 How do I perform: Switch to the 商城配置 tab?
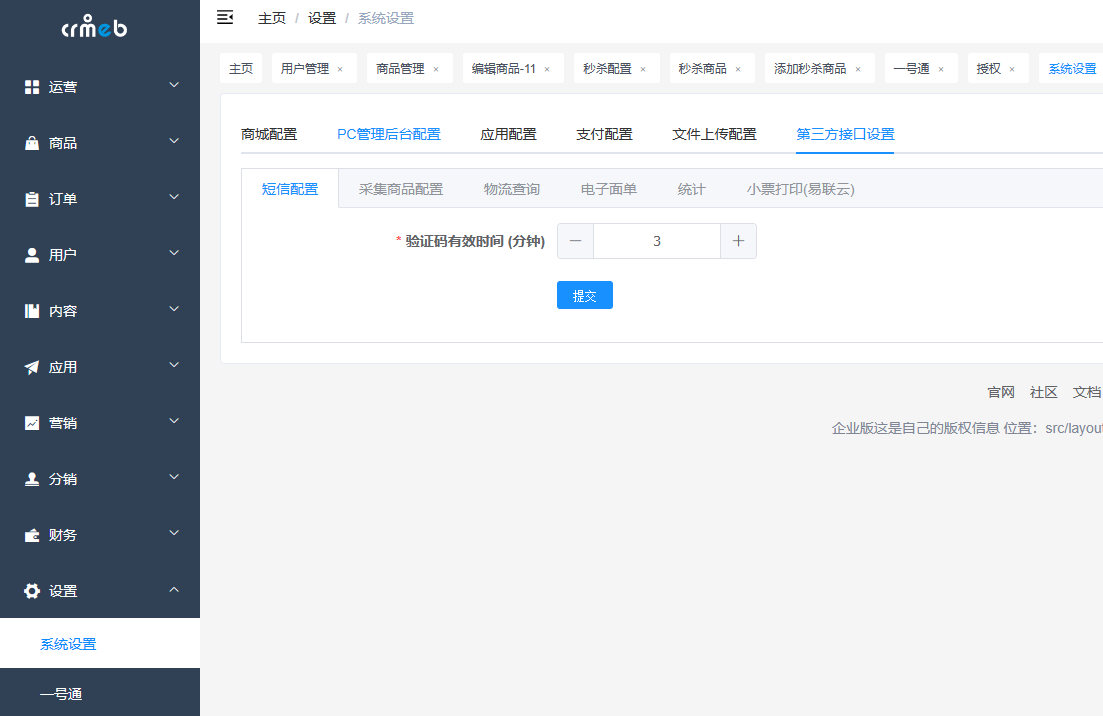coord(269,134)
